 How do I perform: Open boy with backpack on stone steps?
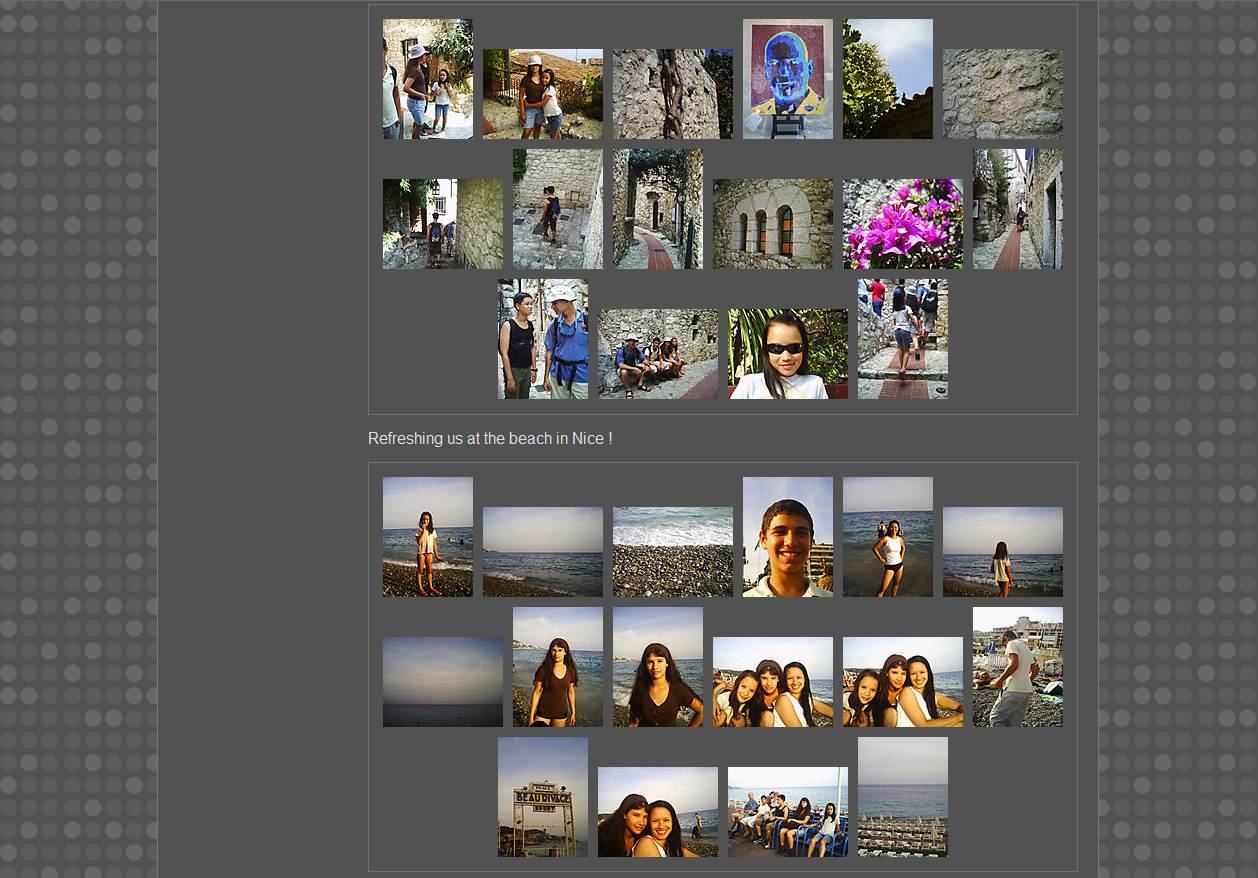557,209
